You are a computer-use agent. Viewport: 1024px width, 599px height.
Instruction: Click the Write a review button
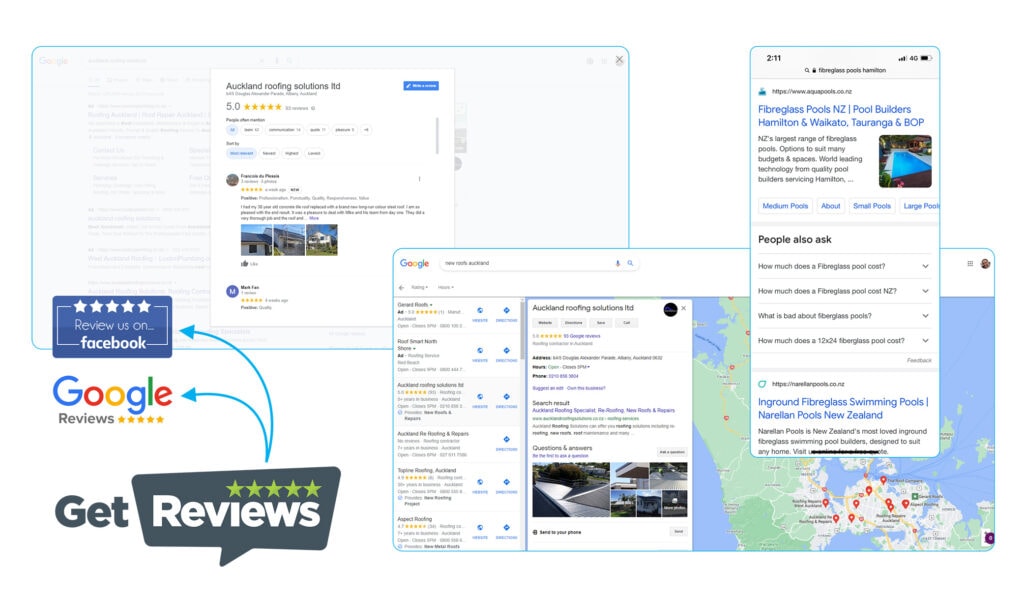tap(420, 86)
